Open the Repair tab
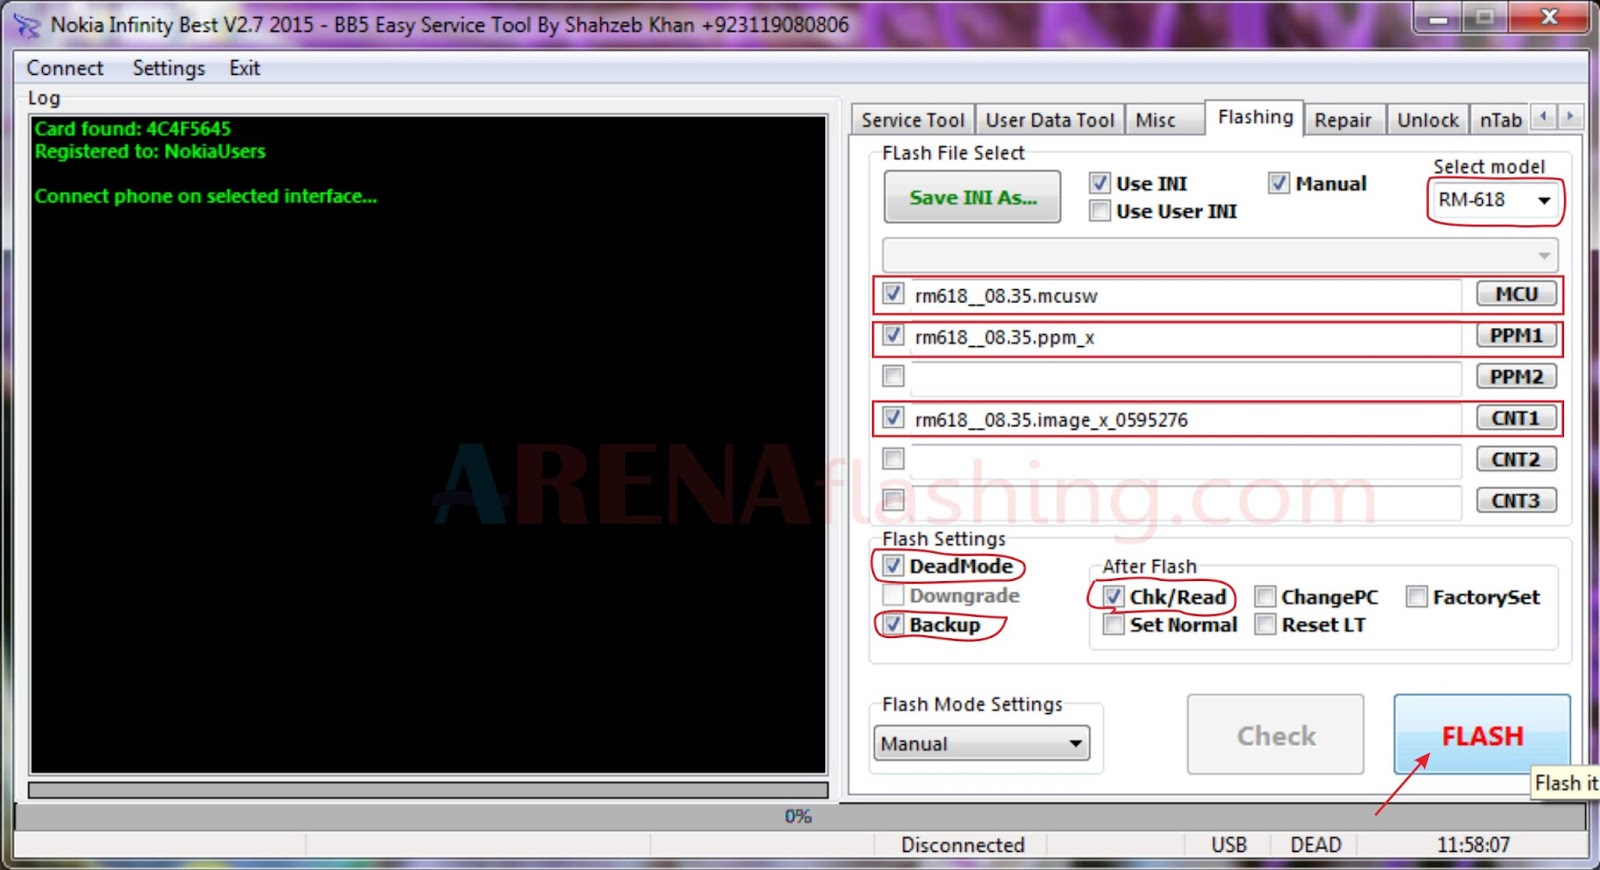Viewport: 1600px width, 870px height. pyautogui.click(x=1343, y=120)
